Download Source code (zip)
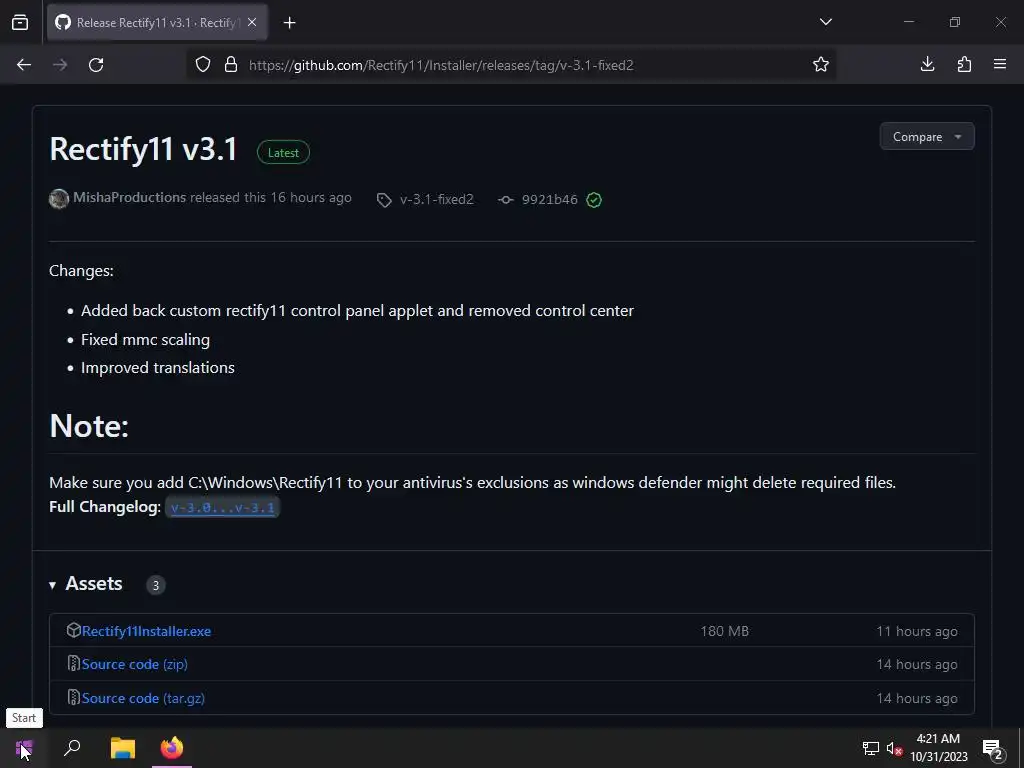The width and height of the screenshot is (1024, 768). point(135,664)
